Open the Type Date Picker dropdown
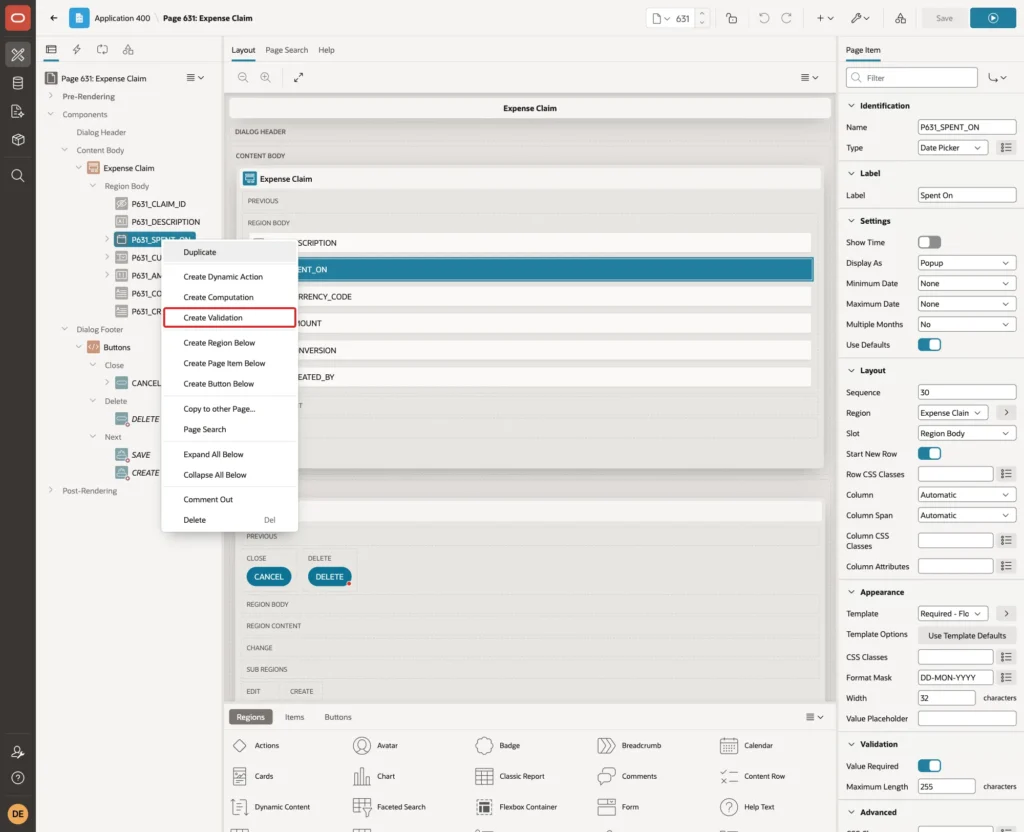Screen dimensions: 1024x832 click(x=953, y=148)
